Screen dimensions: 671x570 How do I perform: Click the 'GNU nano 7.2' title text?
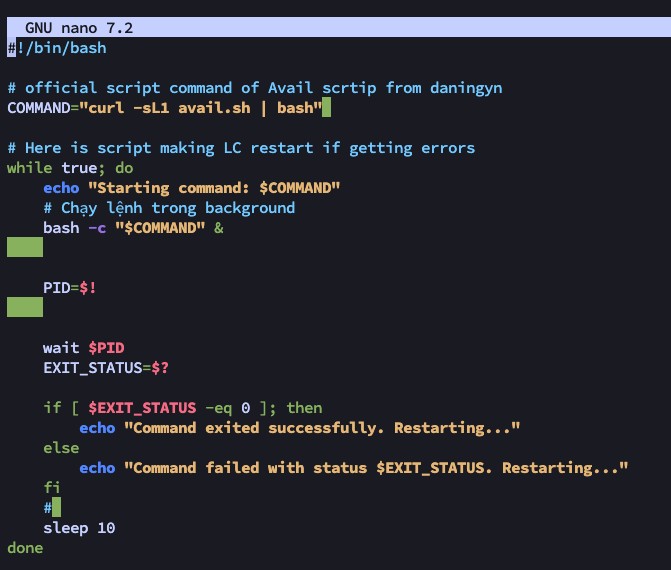coord(79,28)
